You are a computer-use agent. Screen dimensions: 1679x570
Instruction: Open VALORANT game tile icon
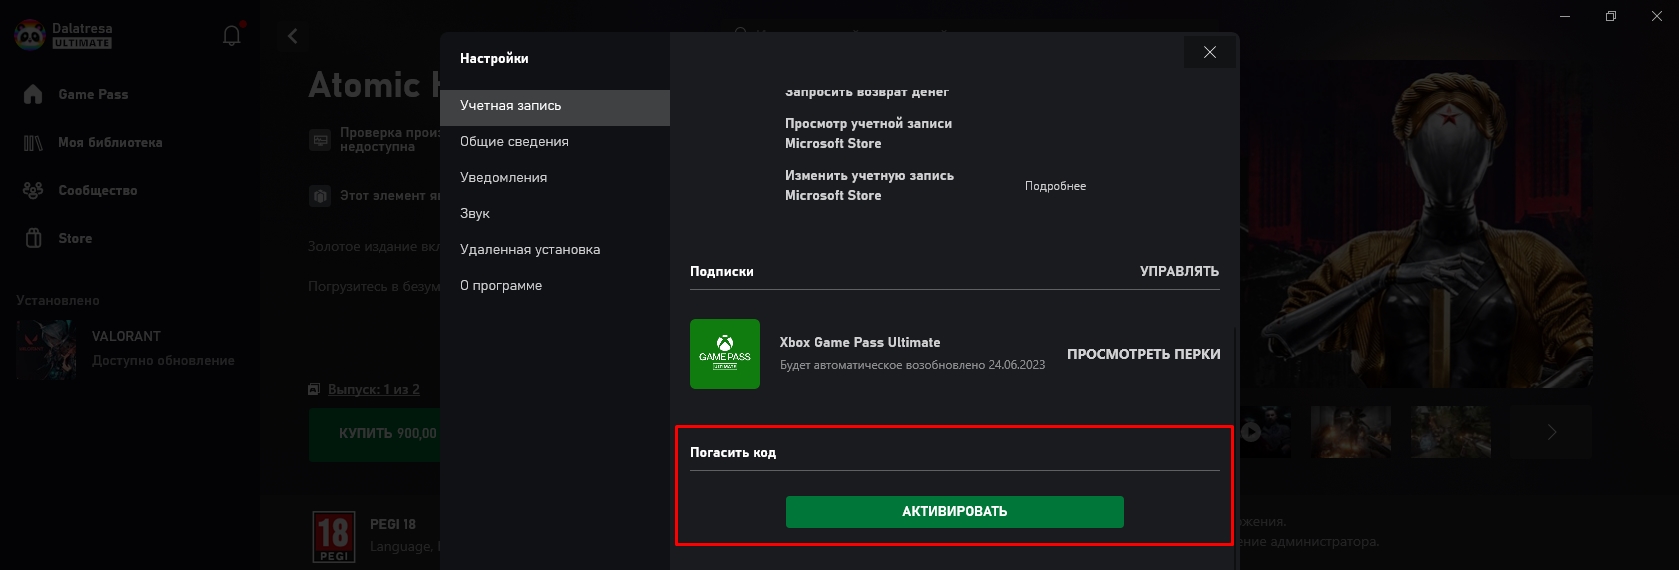[46, 349]
